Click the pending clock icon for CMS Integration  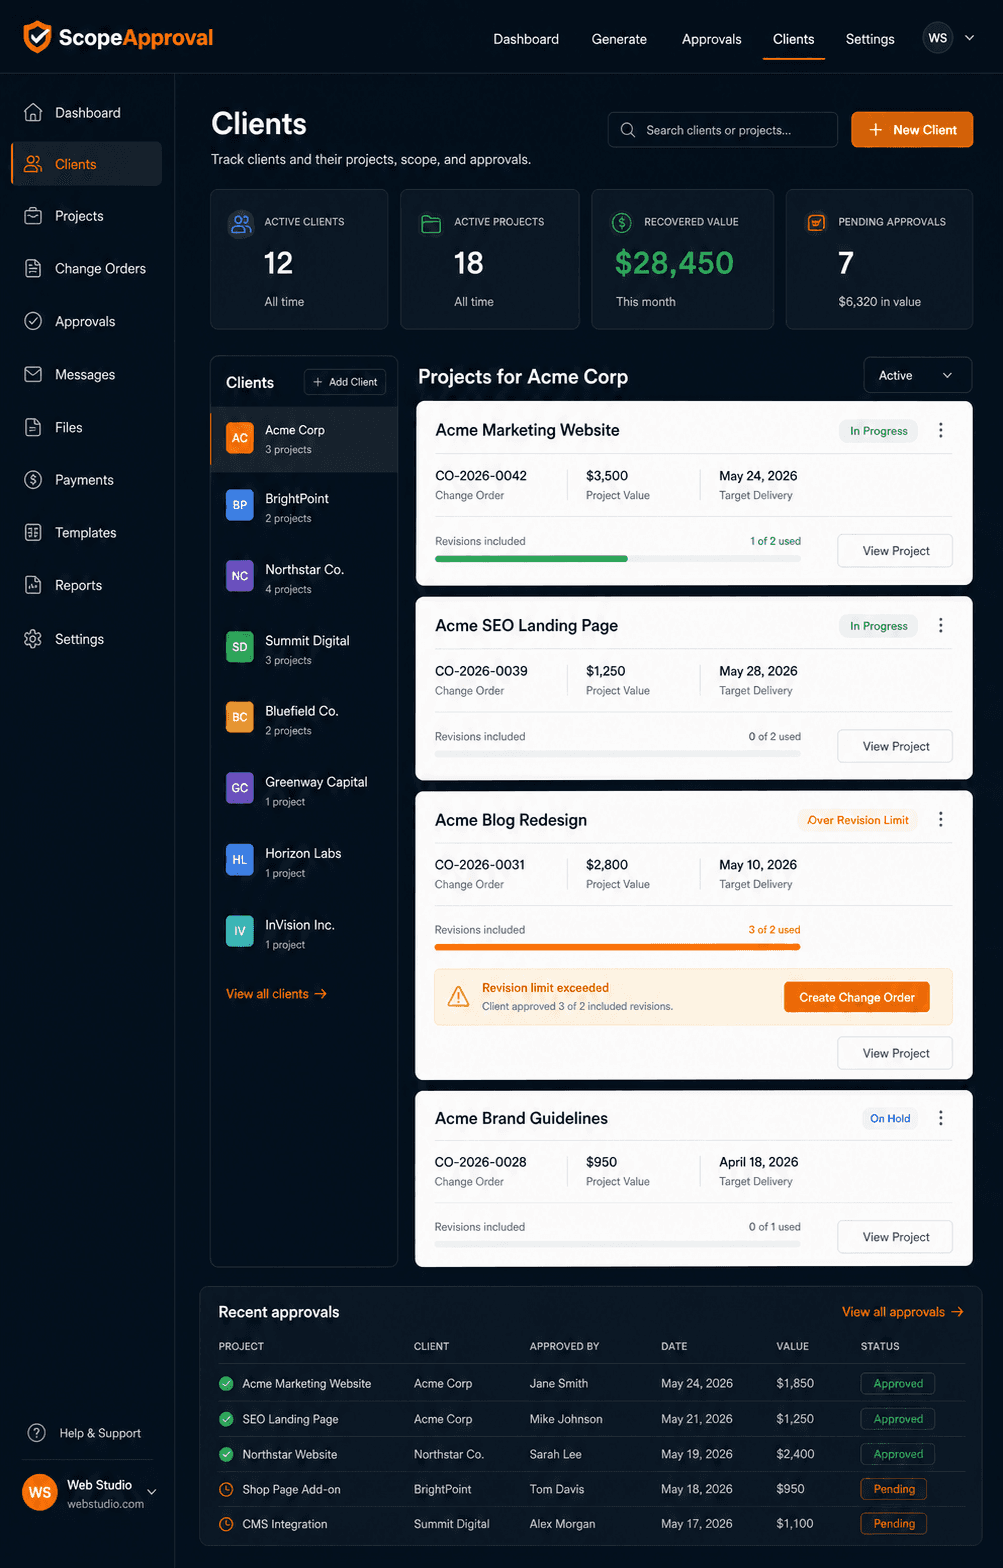[226, 1524]
